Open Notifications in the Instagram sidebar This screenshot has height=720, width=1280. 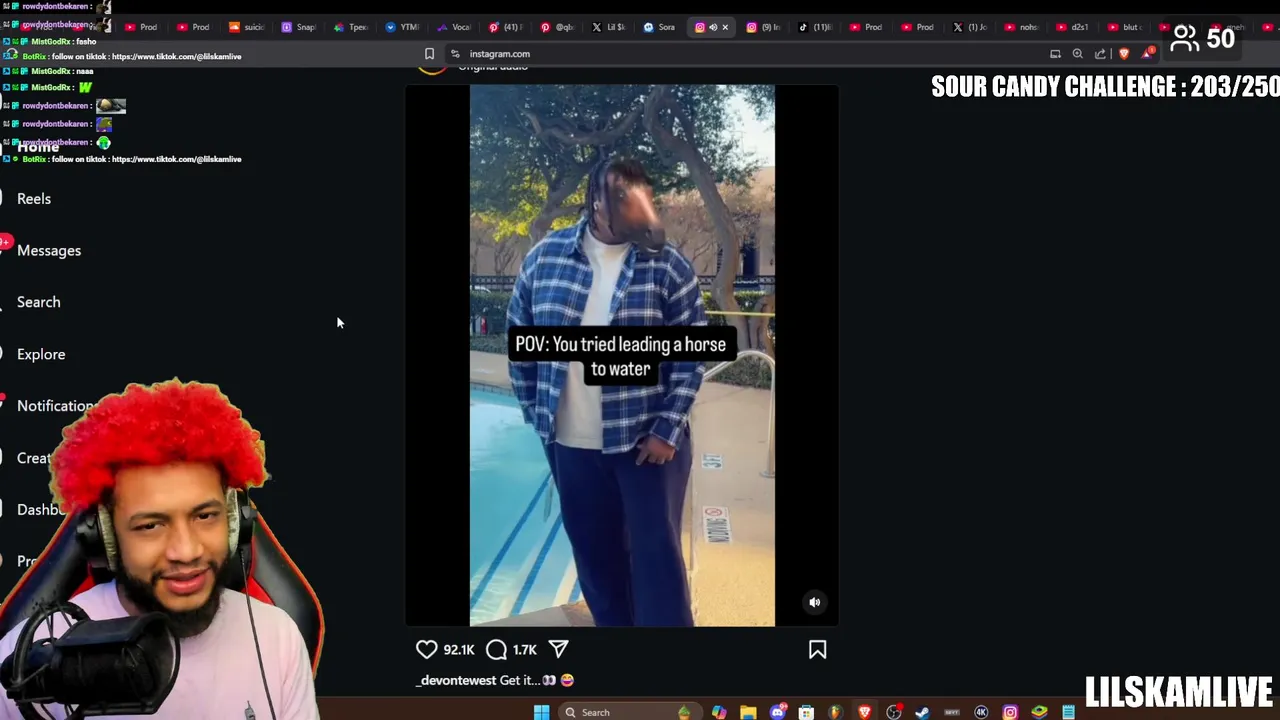[56, 406]
